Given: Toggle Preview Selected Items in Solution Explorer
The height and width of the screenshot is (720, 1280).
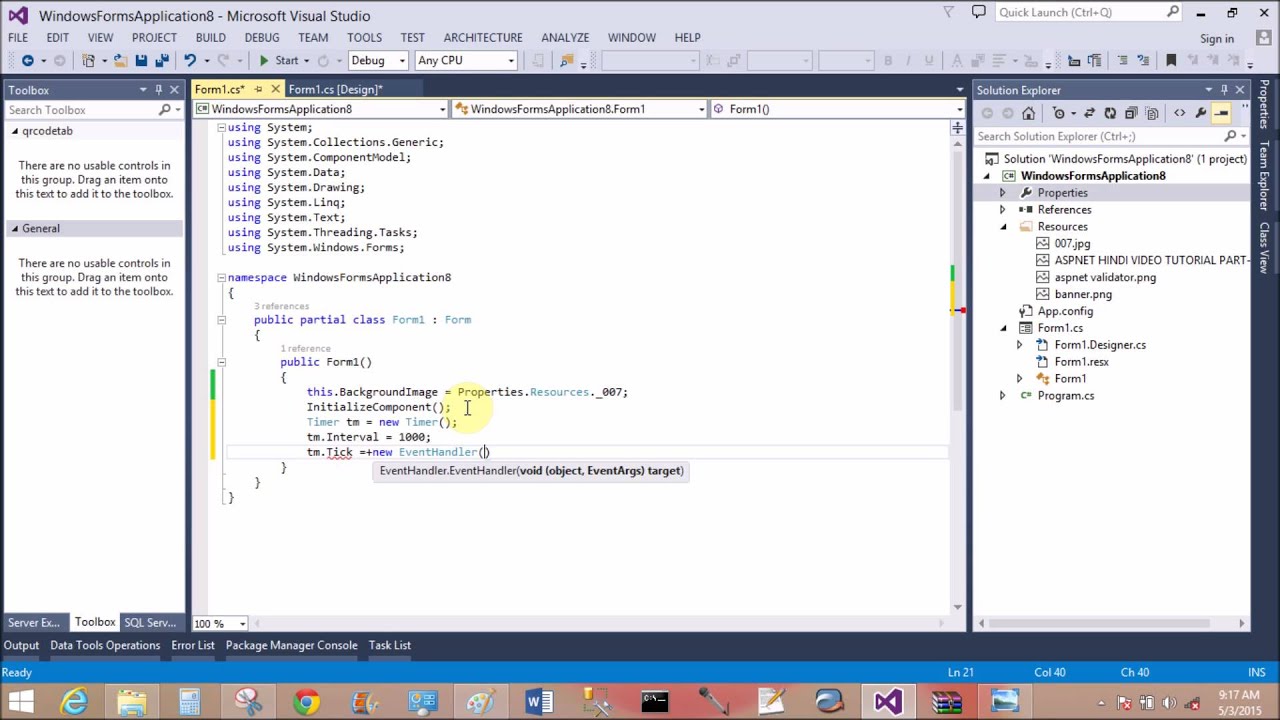Looking at the screenshot, I should pos(1221,113).
